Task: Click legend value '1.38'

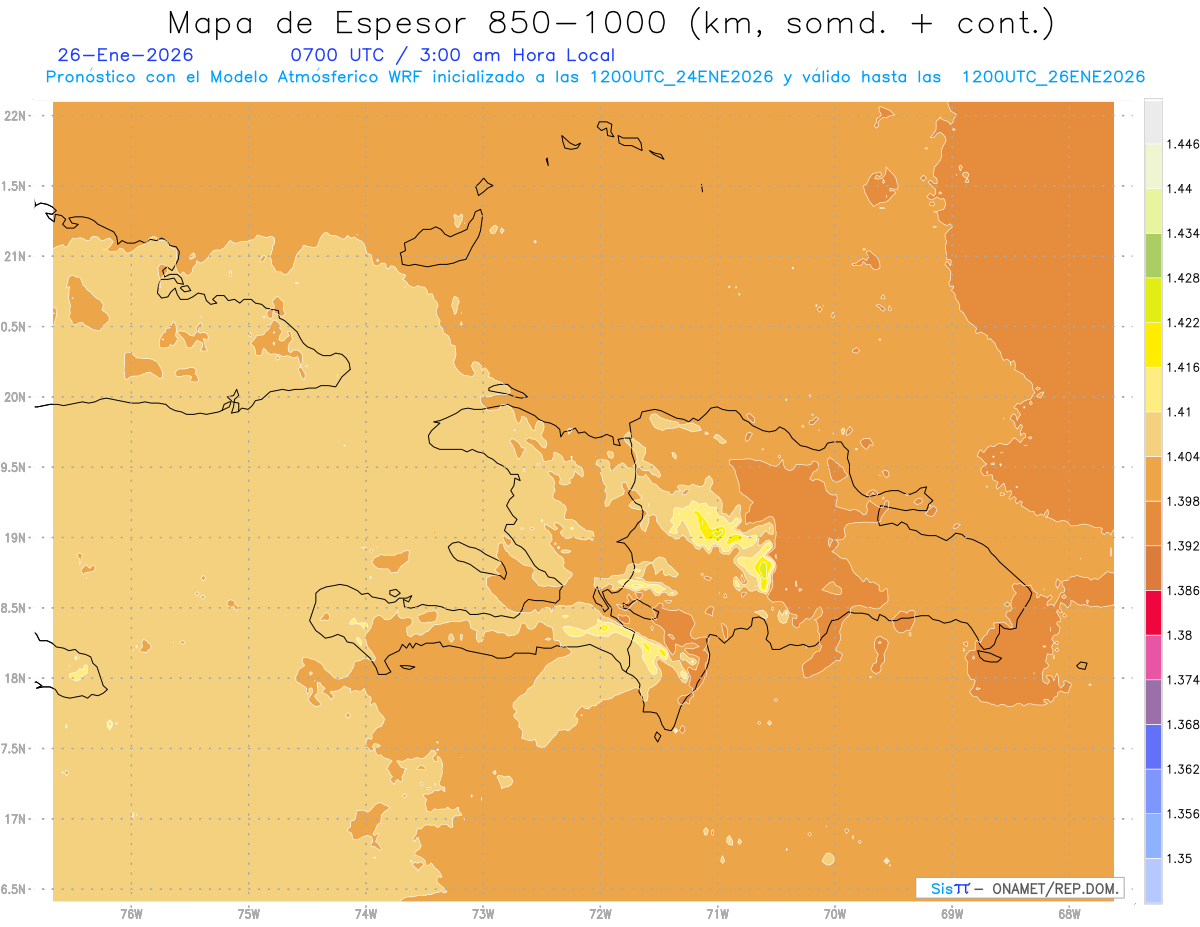Action: click(1178, 635)
